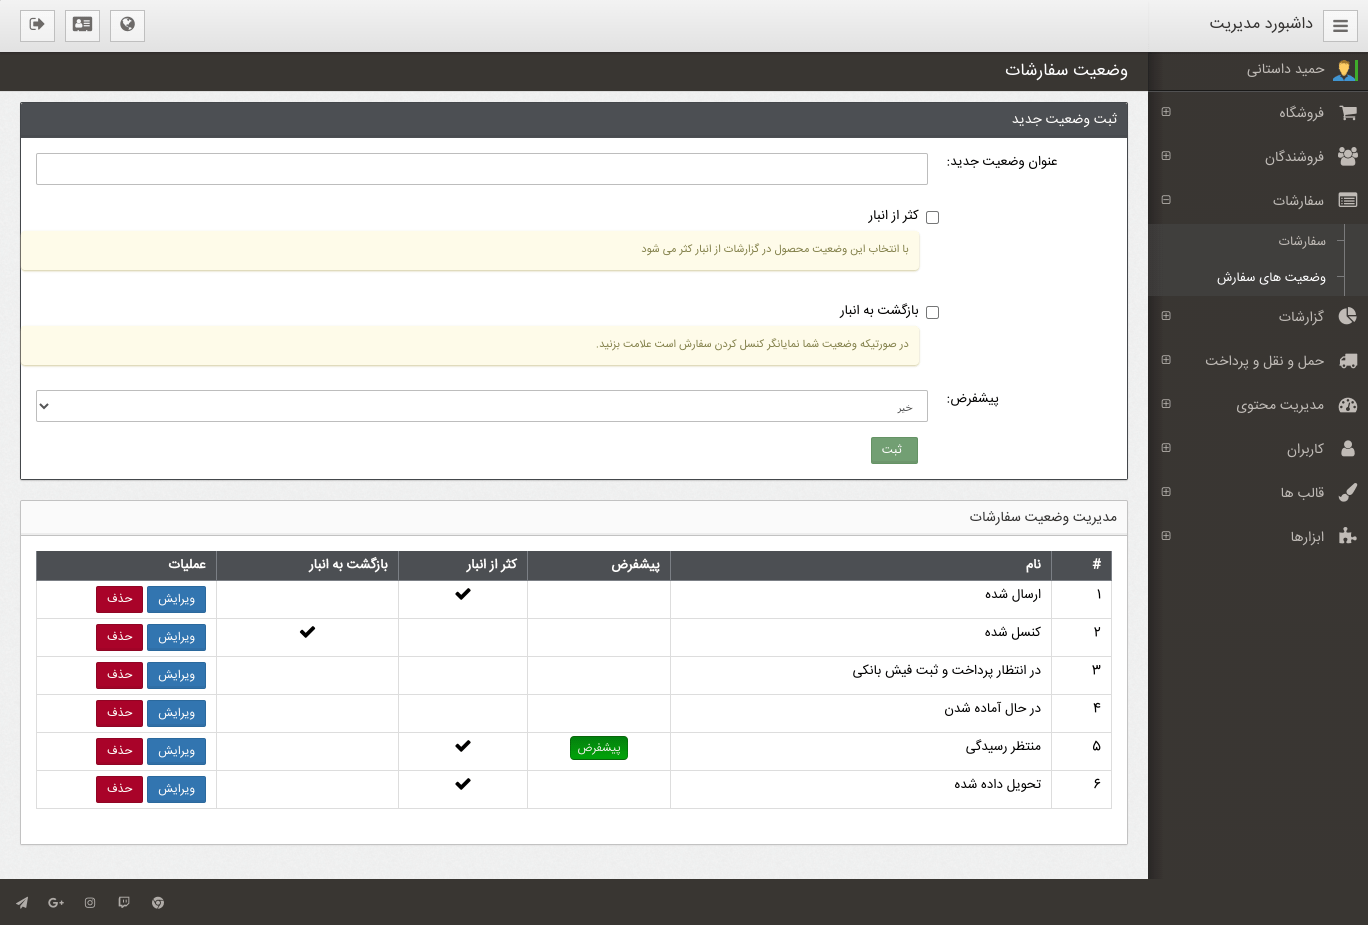1368x925 pixels.
Task: Open the سفارشات submenu item
Action: (x=1301, y=241)
